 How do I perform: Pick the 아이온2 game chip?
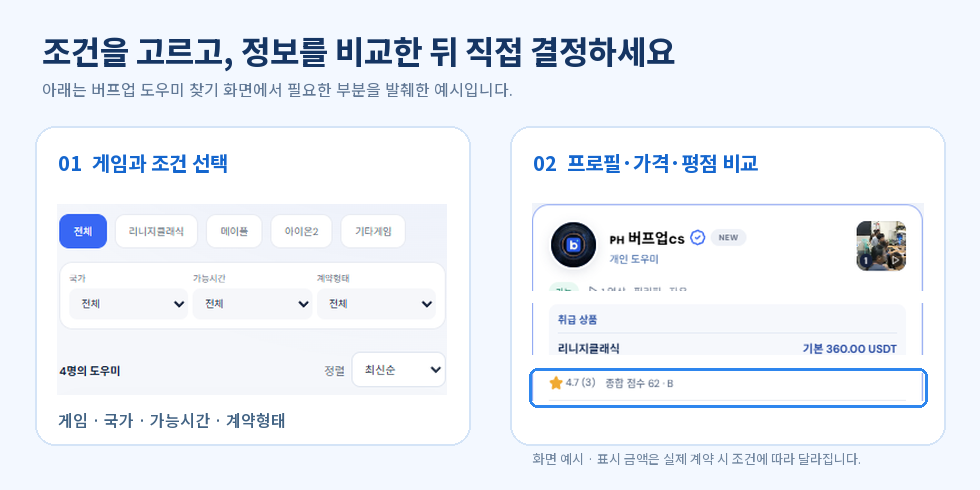(x=301, y=231)
